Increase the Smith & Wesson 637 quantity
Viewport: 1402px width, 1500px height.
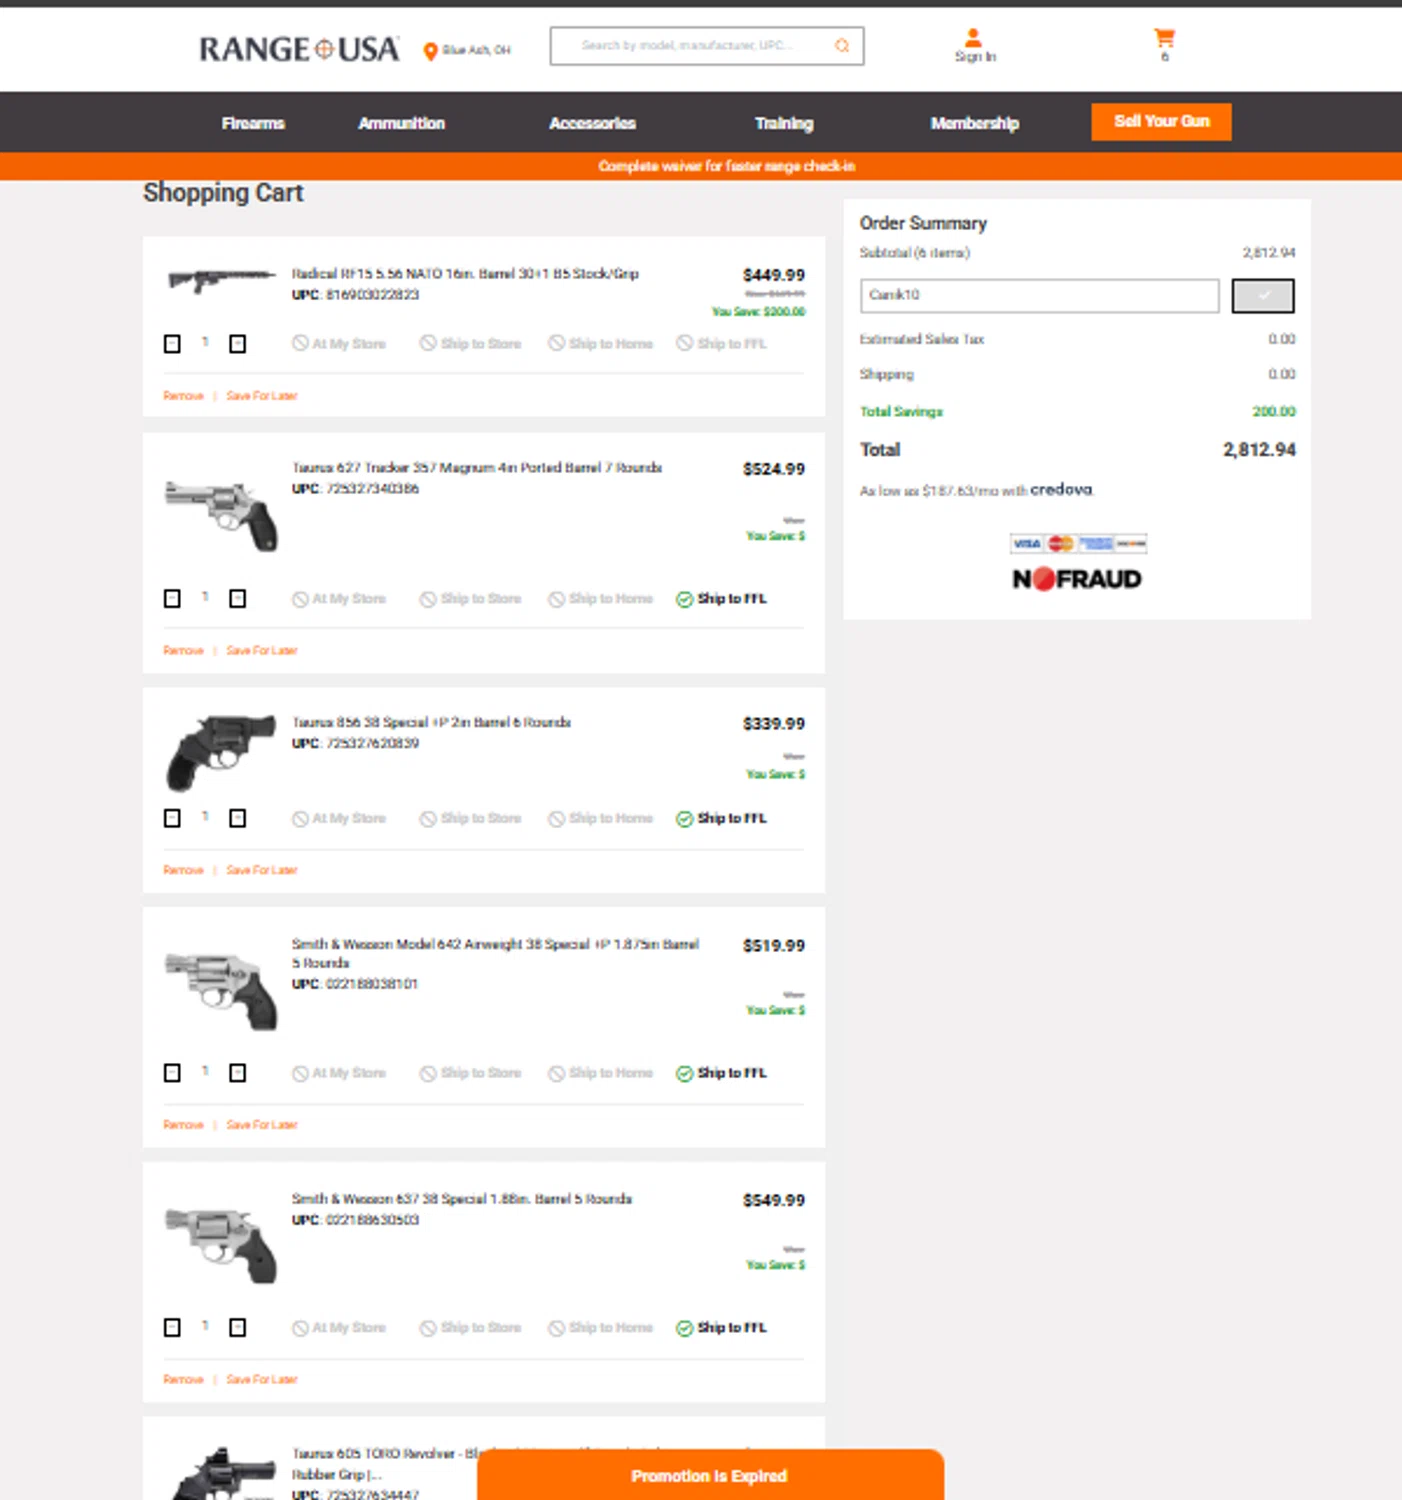[x=237, y=1328]
